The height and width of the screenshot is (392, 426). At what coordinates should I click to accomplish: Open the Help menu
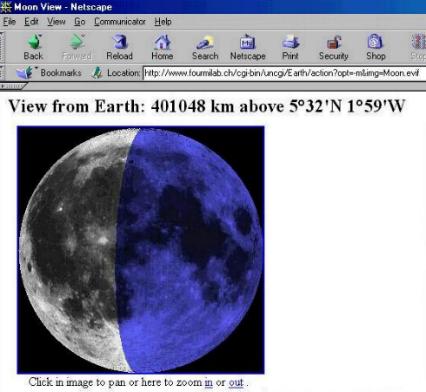point(163,22)
